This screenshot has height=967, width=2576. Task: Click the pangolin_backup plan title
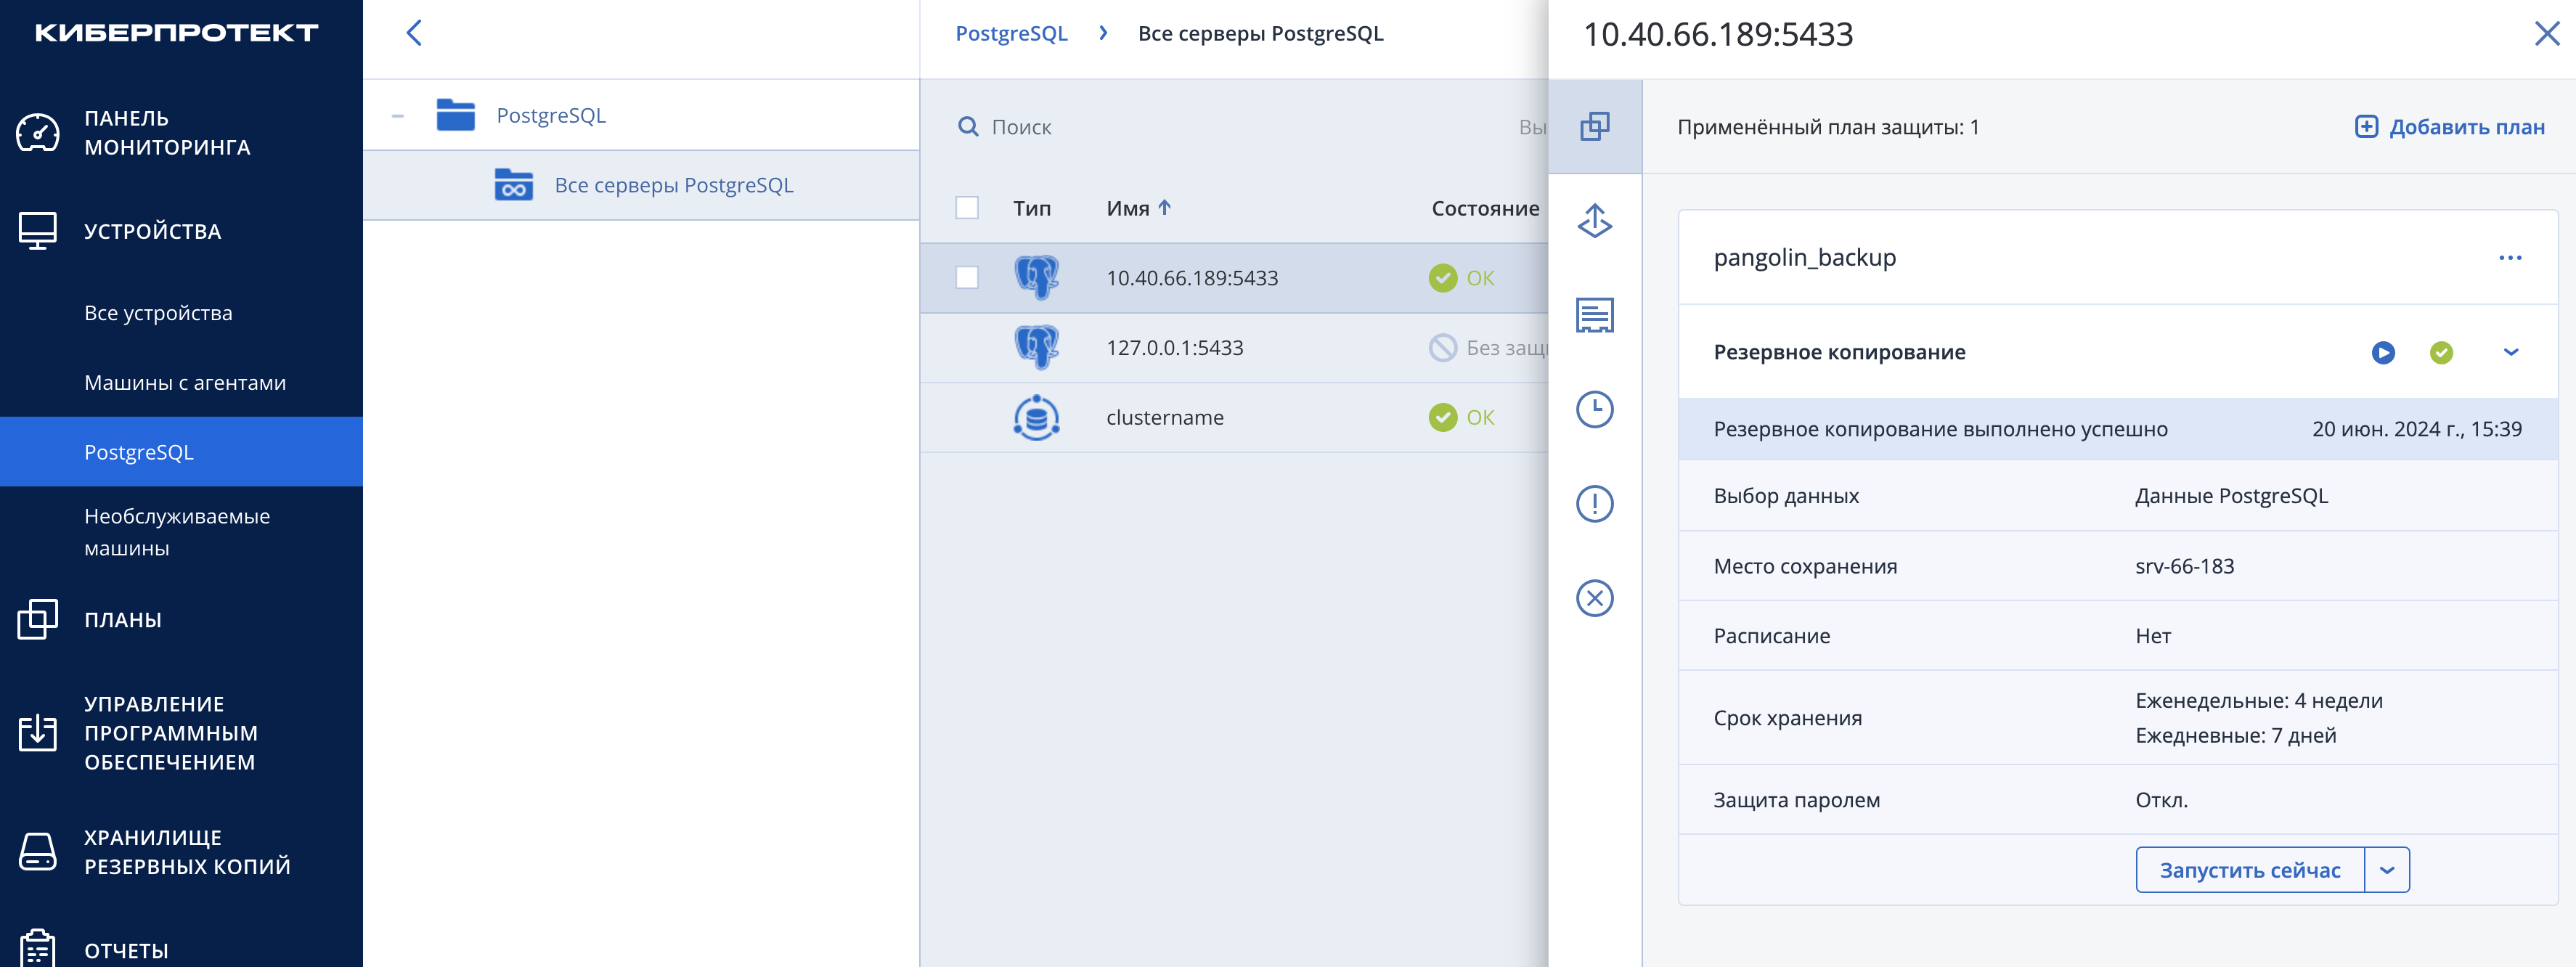[x=1804, y=257]
